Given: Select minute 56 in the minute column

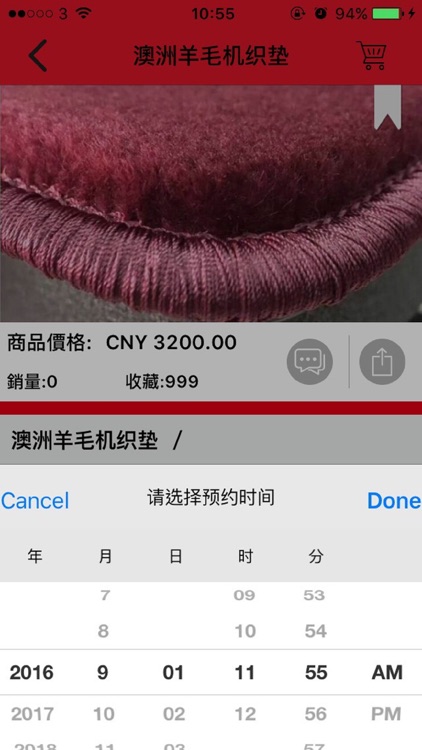Looking at the screenshot, I should [x=316, y=714].
